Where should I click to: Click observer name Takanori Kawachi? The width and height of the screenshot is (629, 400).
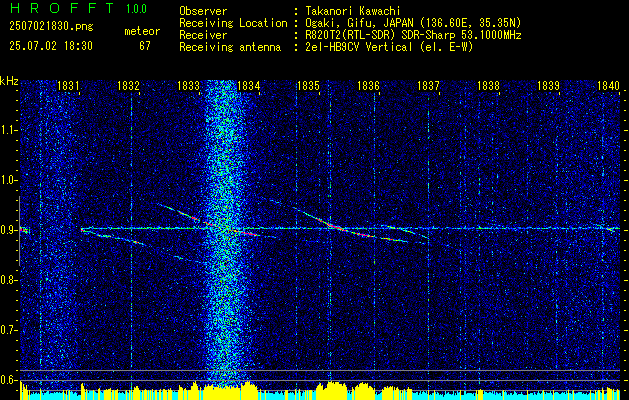pos(351,11)
